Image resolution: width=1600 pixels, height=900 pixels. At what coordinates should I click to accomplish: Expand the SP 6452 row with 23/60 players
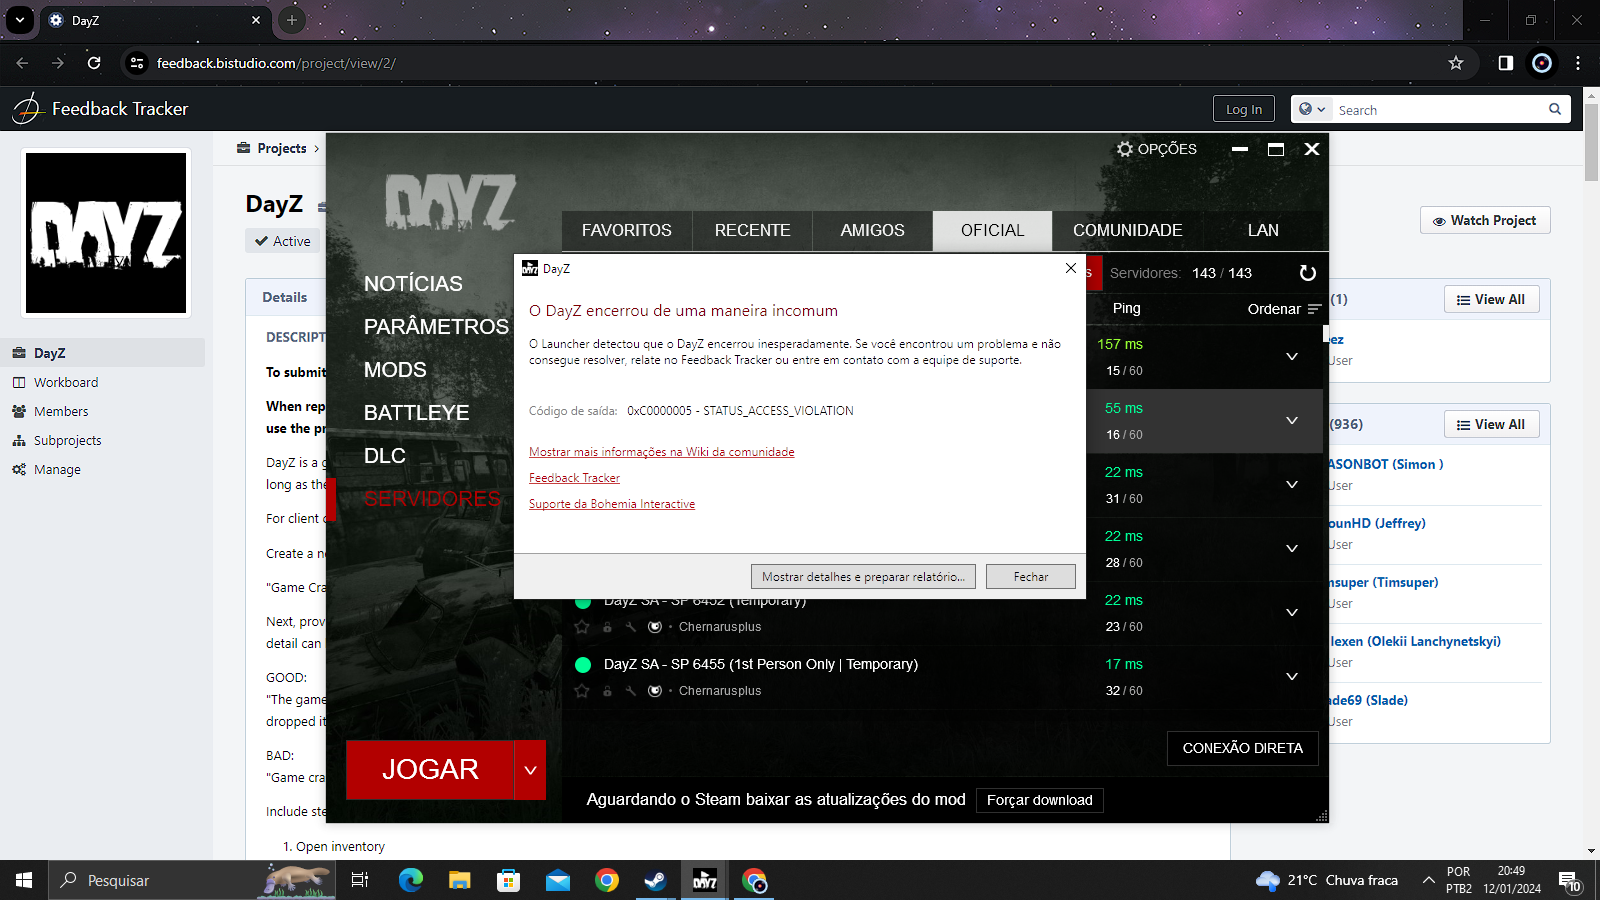pyautogui.click(x=1292, y=612)
